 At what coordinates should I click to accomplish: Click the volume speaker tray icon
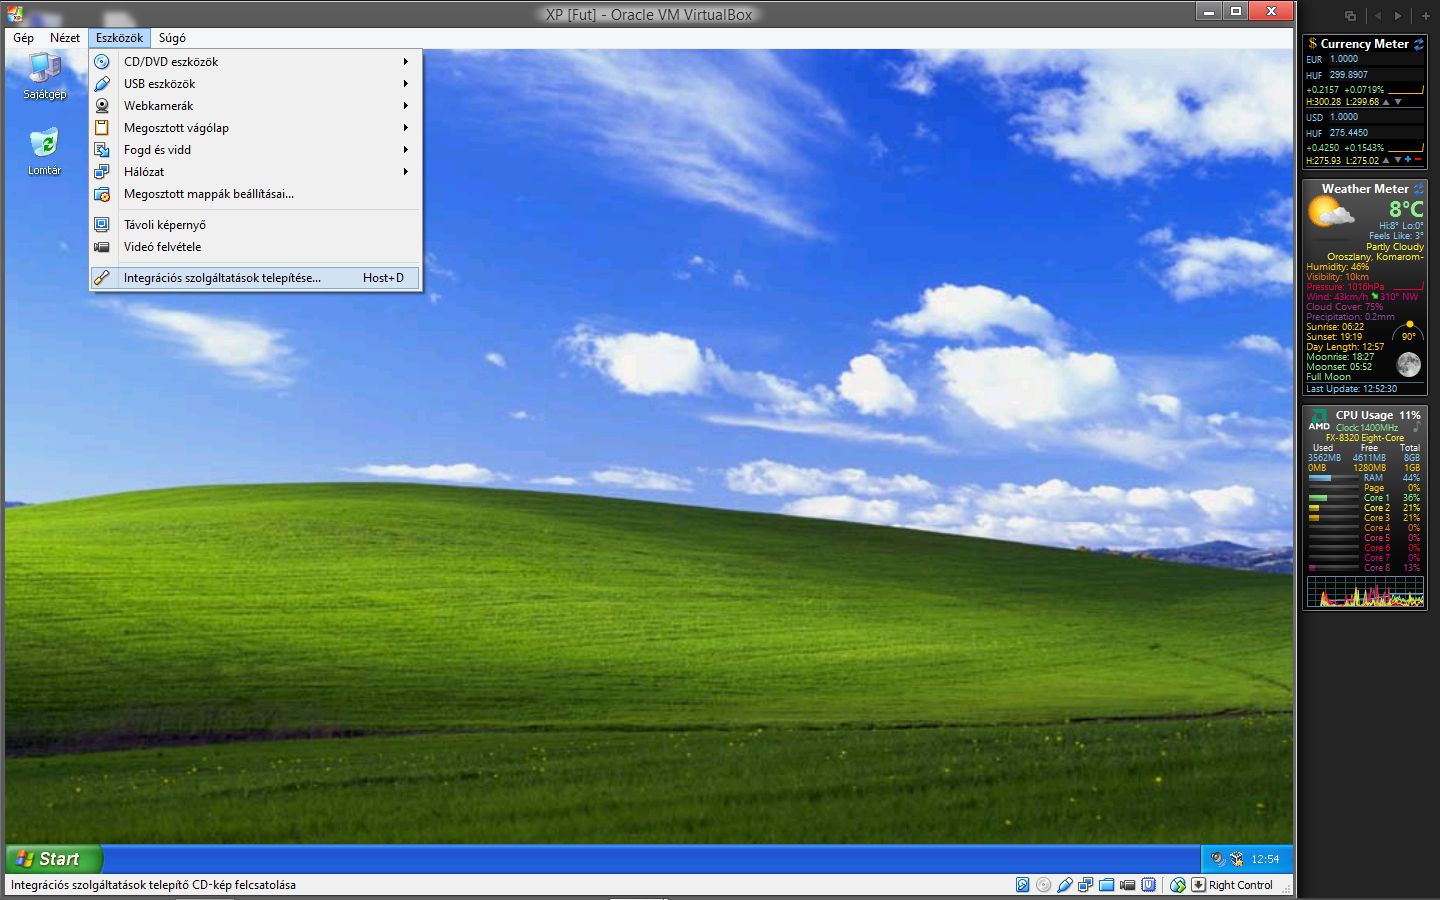(x=1217, y=859)
